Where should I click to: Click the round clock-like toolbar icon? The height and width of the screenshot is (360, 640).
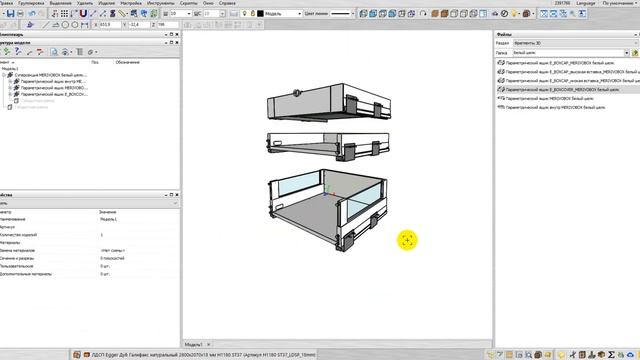coord(504,13)
